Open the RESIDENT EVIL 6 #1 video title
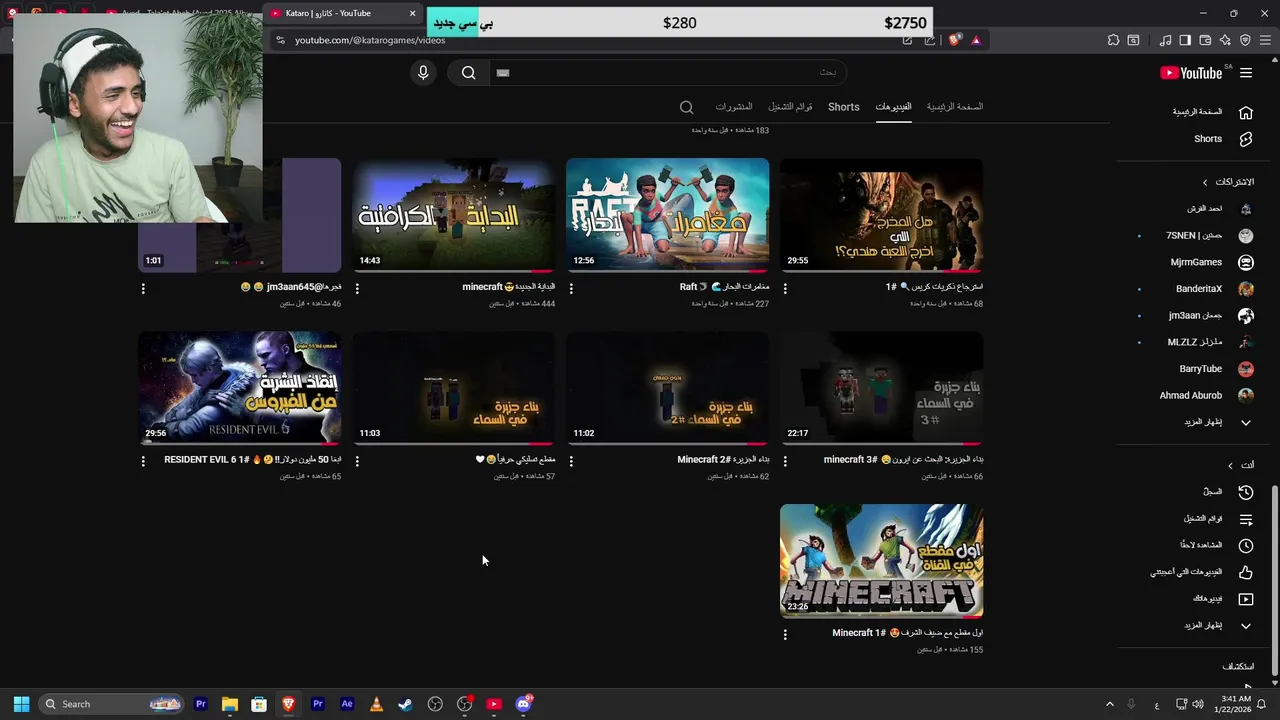1280x720 pixels. pyautogui.click(x=252, y=460)
